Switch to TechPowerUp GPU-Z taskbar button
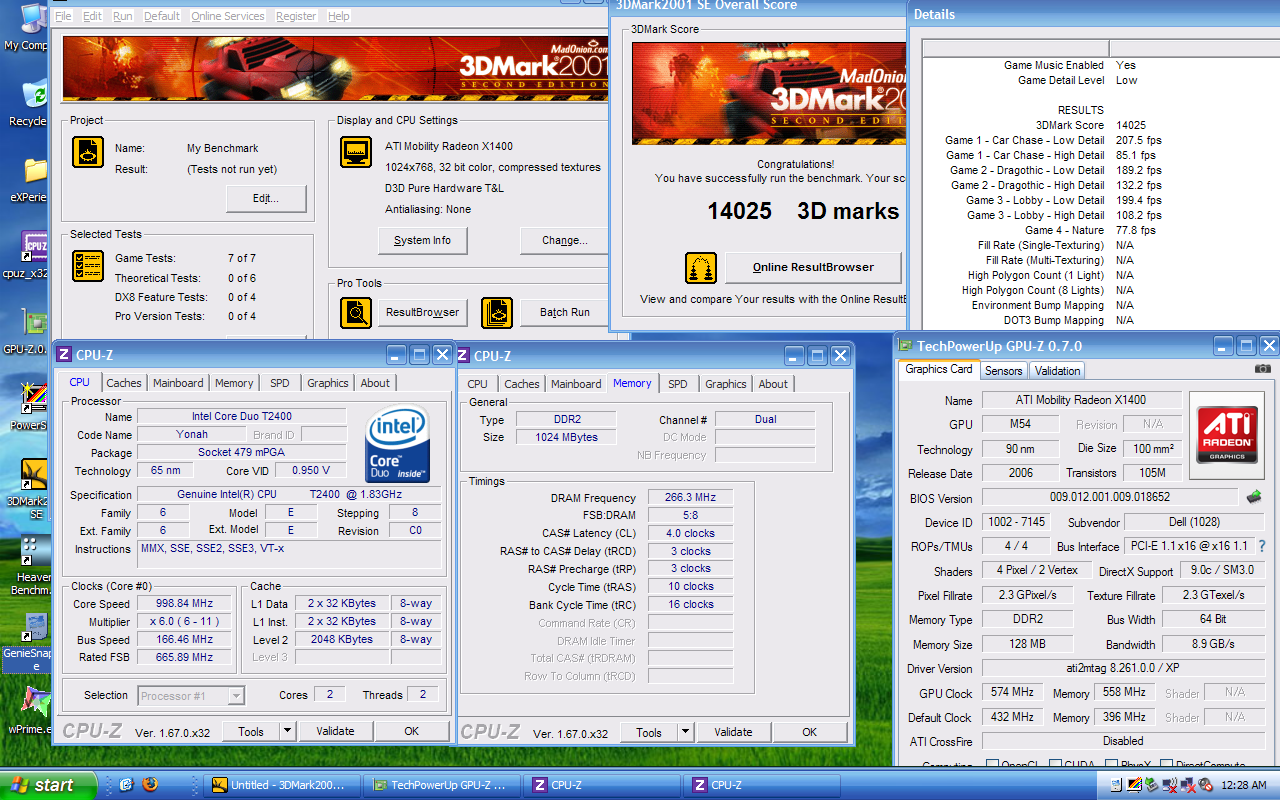 443,785
